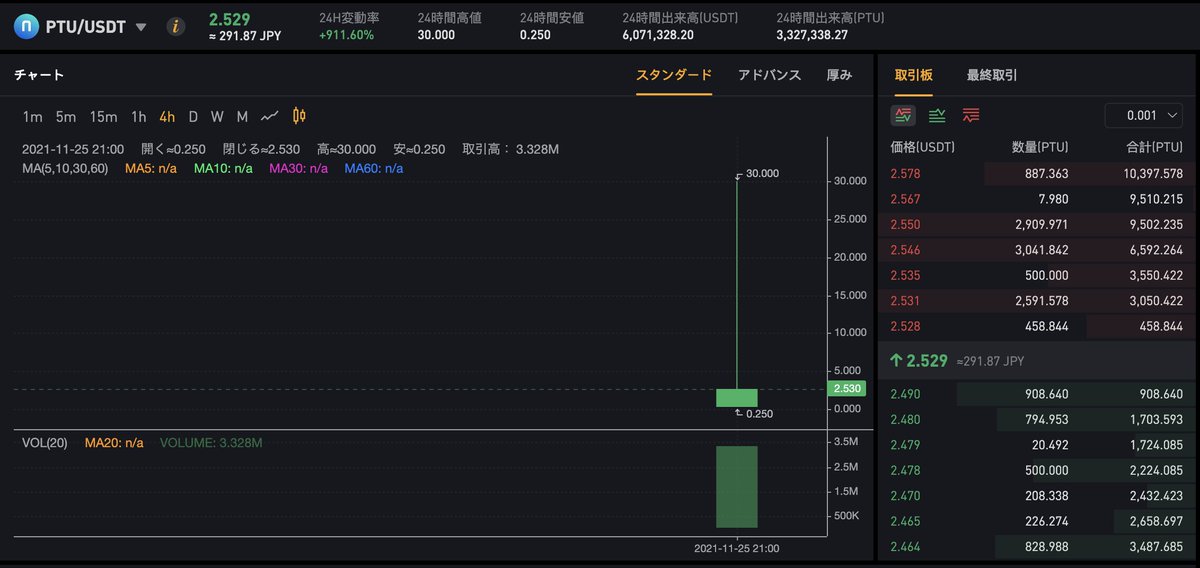The height and width of the screenshot is (568, 1200).
Task: Select the D daily chart interval
Action: pyautogui.click(x=193, y=116)
